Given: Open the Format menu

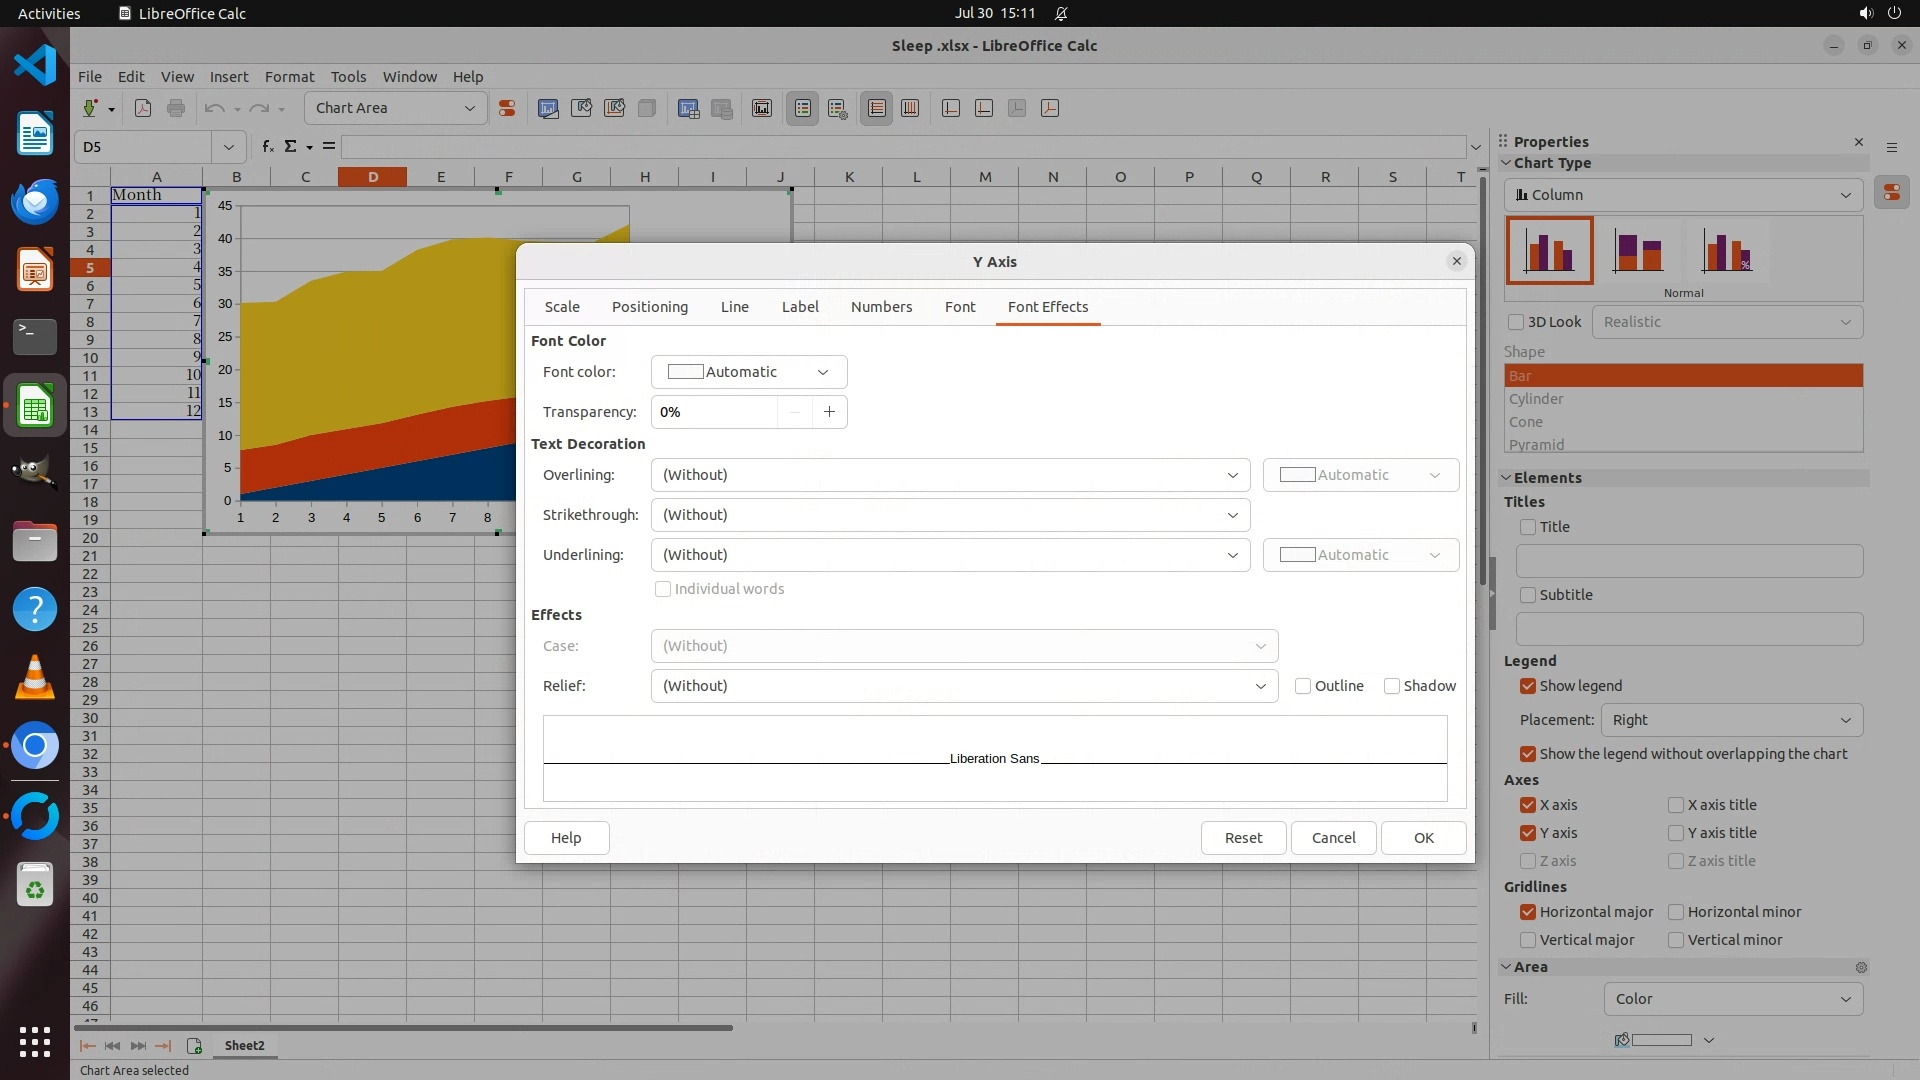Looking at the screenshot, I should (289, 76).
